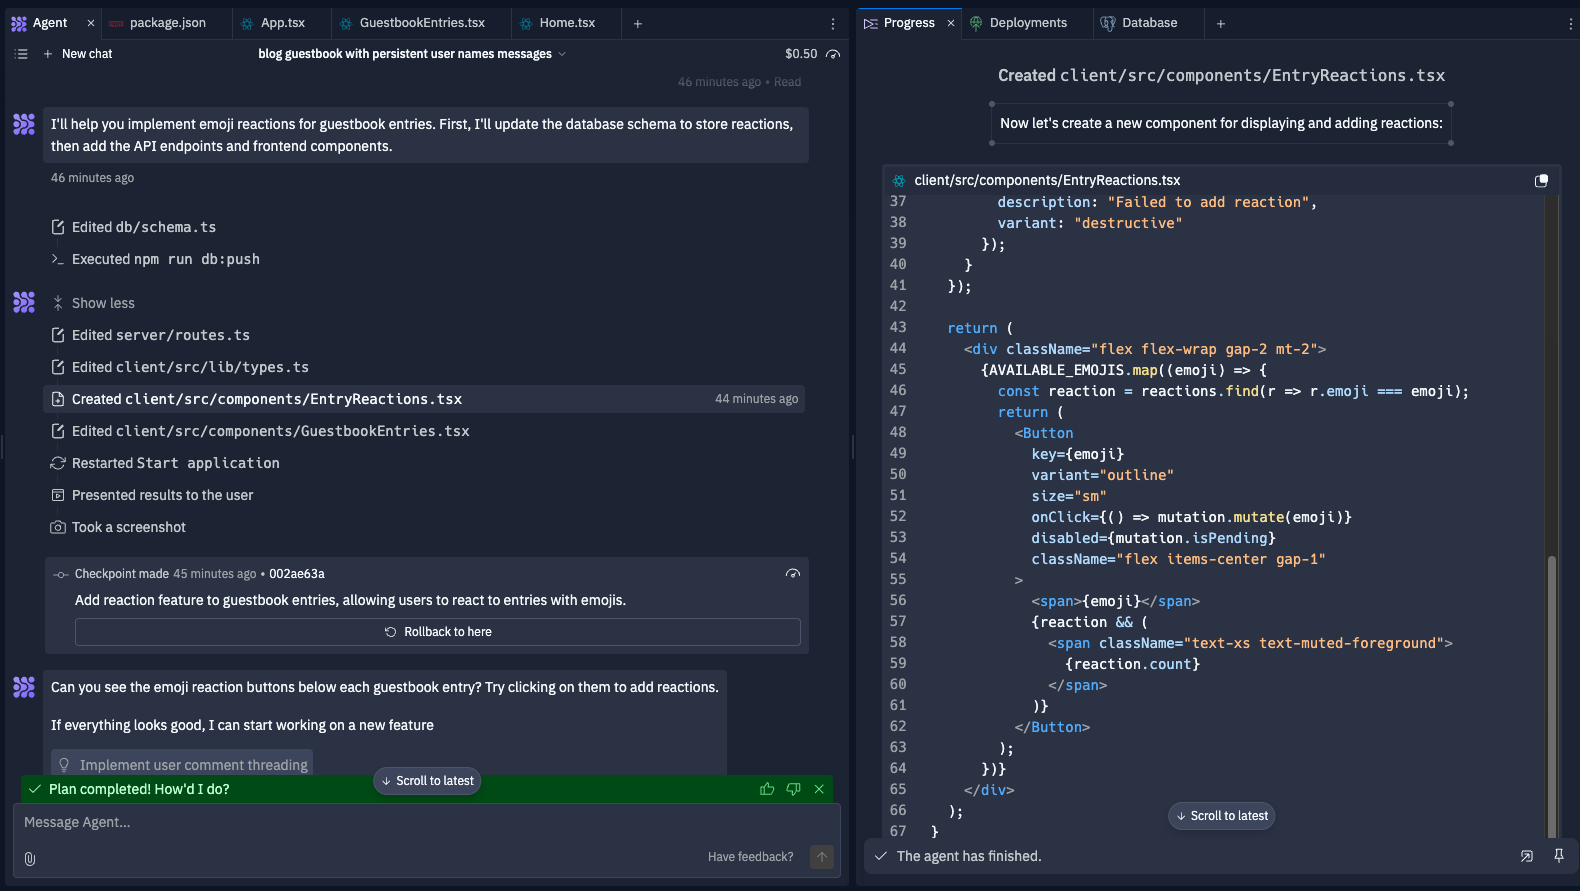Focus the Message Agent input
Screen dimensions: 1580x891
tap(427, 822)
